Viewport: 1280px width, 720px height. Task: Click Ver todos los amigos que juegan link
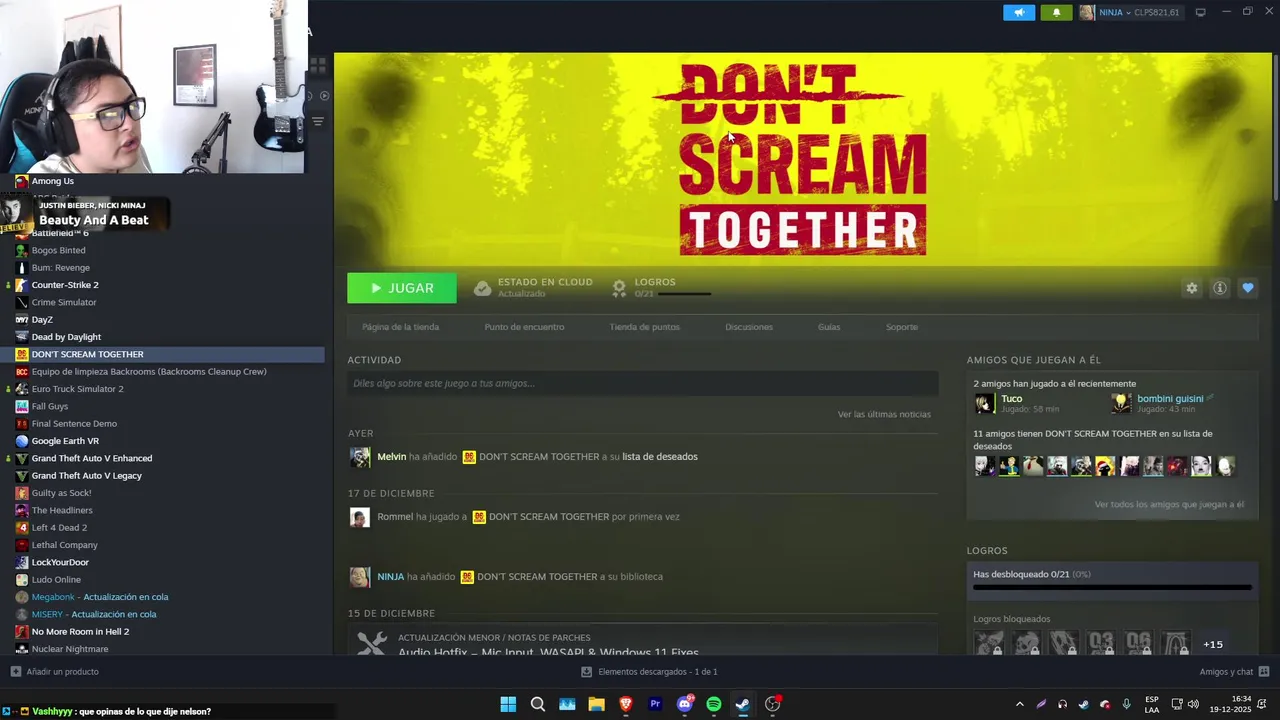1169,505
